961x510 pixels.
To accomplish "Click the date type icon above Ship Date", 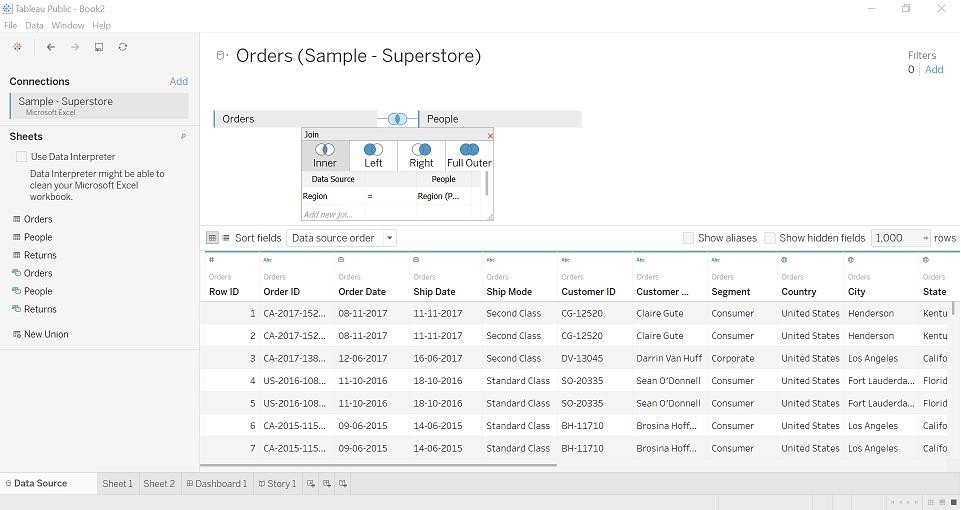I will (416, 260).
